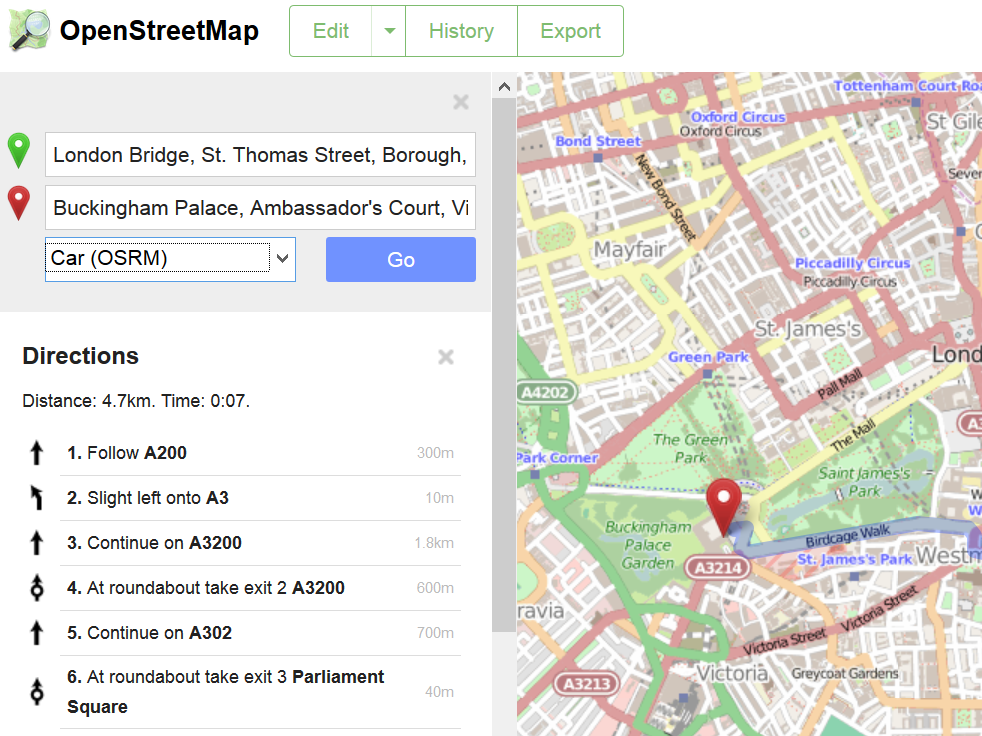Click the Greycoat Gardens label
The width and height of the screenshot is (982, 736).
tap(845, 673)
